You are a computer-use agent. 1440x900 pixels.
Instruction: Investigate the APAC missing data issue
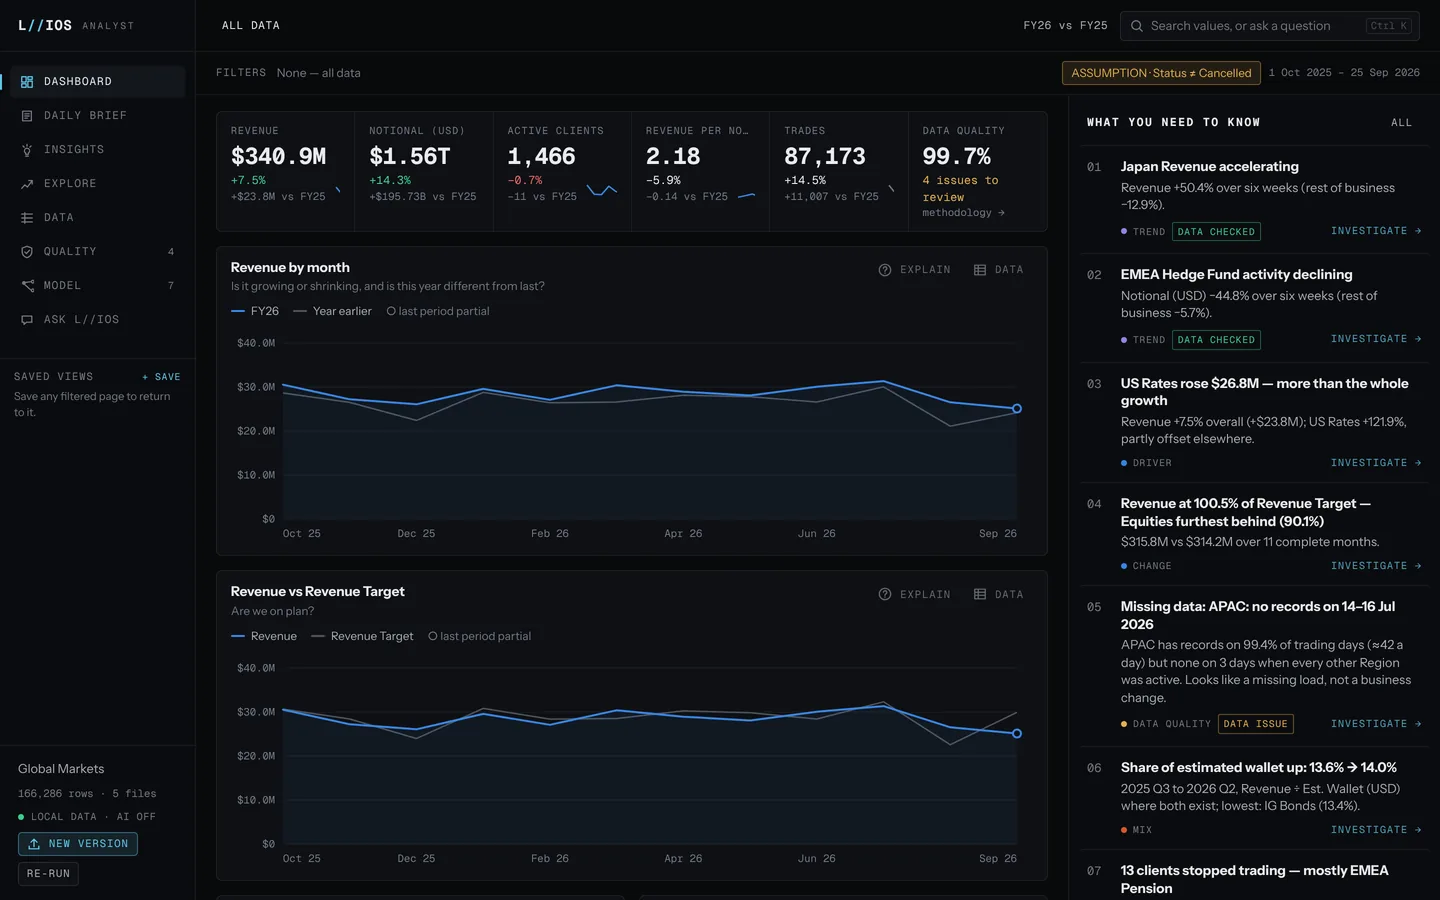point(1376,724)
